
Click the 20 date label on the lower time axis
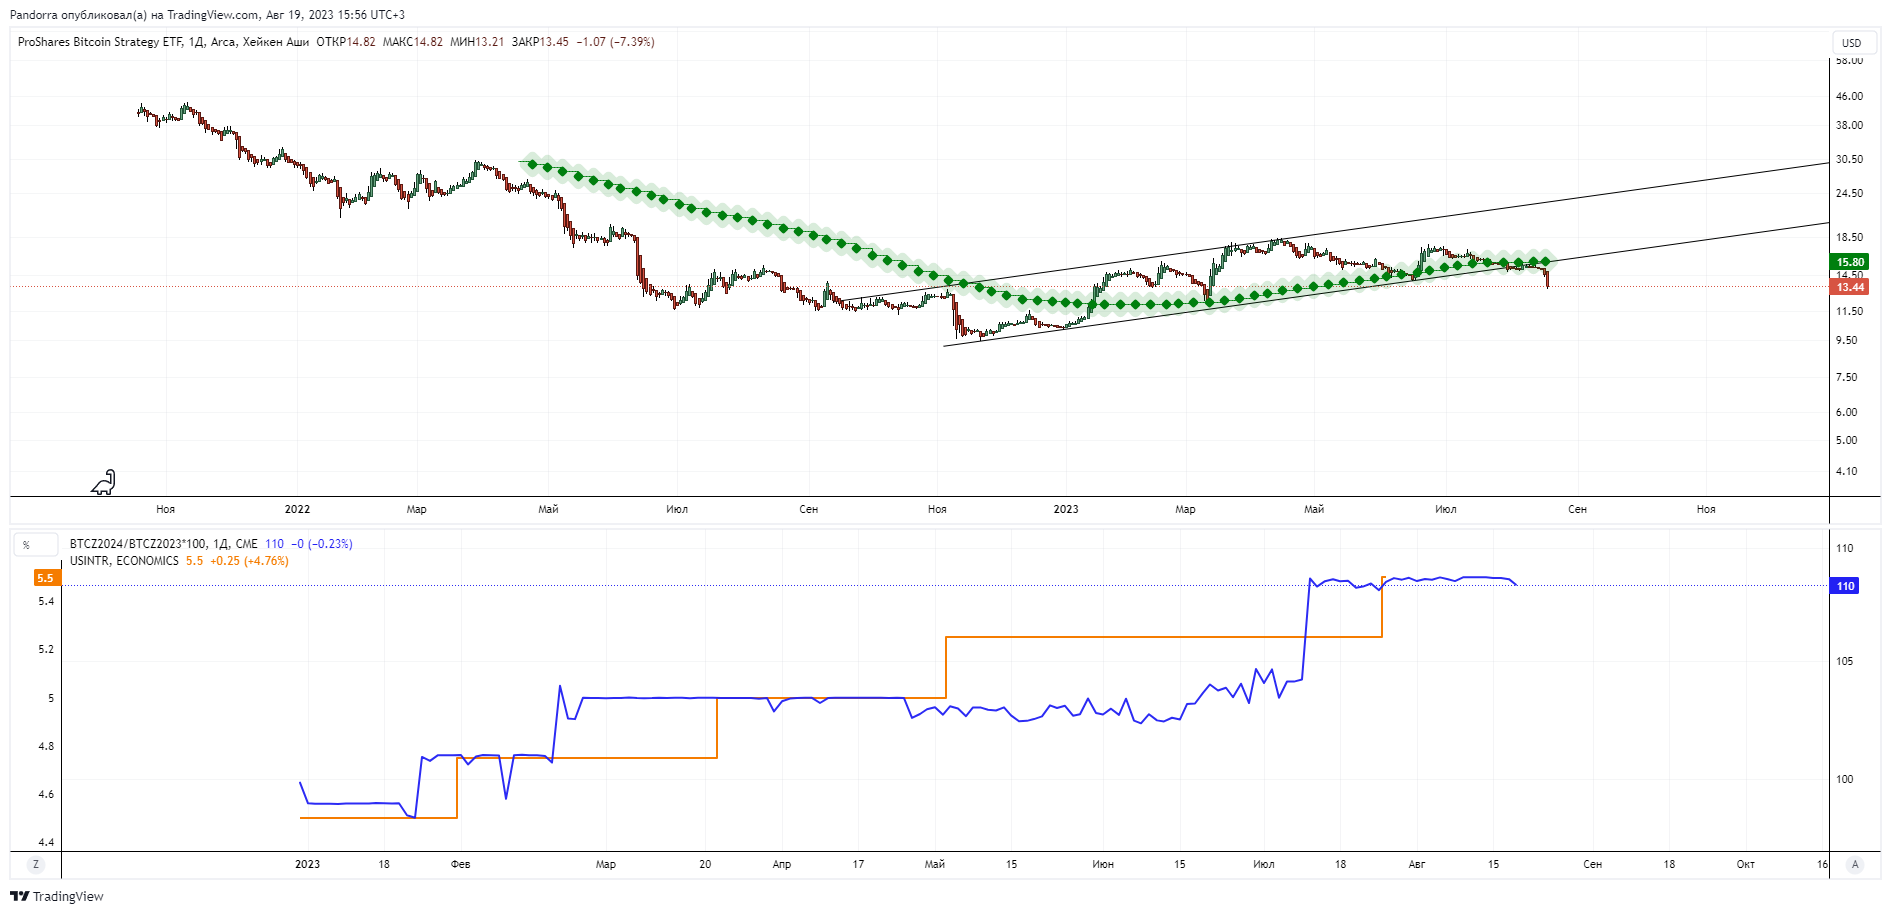point(705,864)
